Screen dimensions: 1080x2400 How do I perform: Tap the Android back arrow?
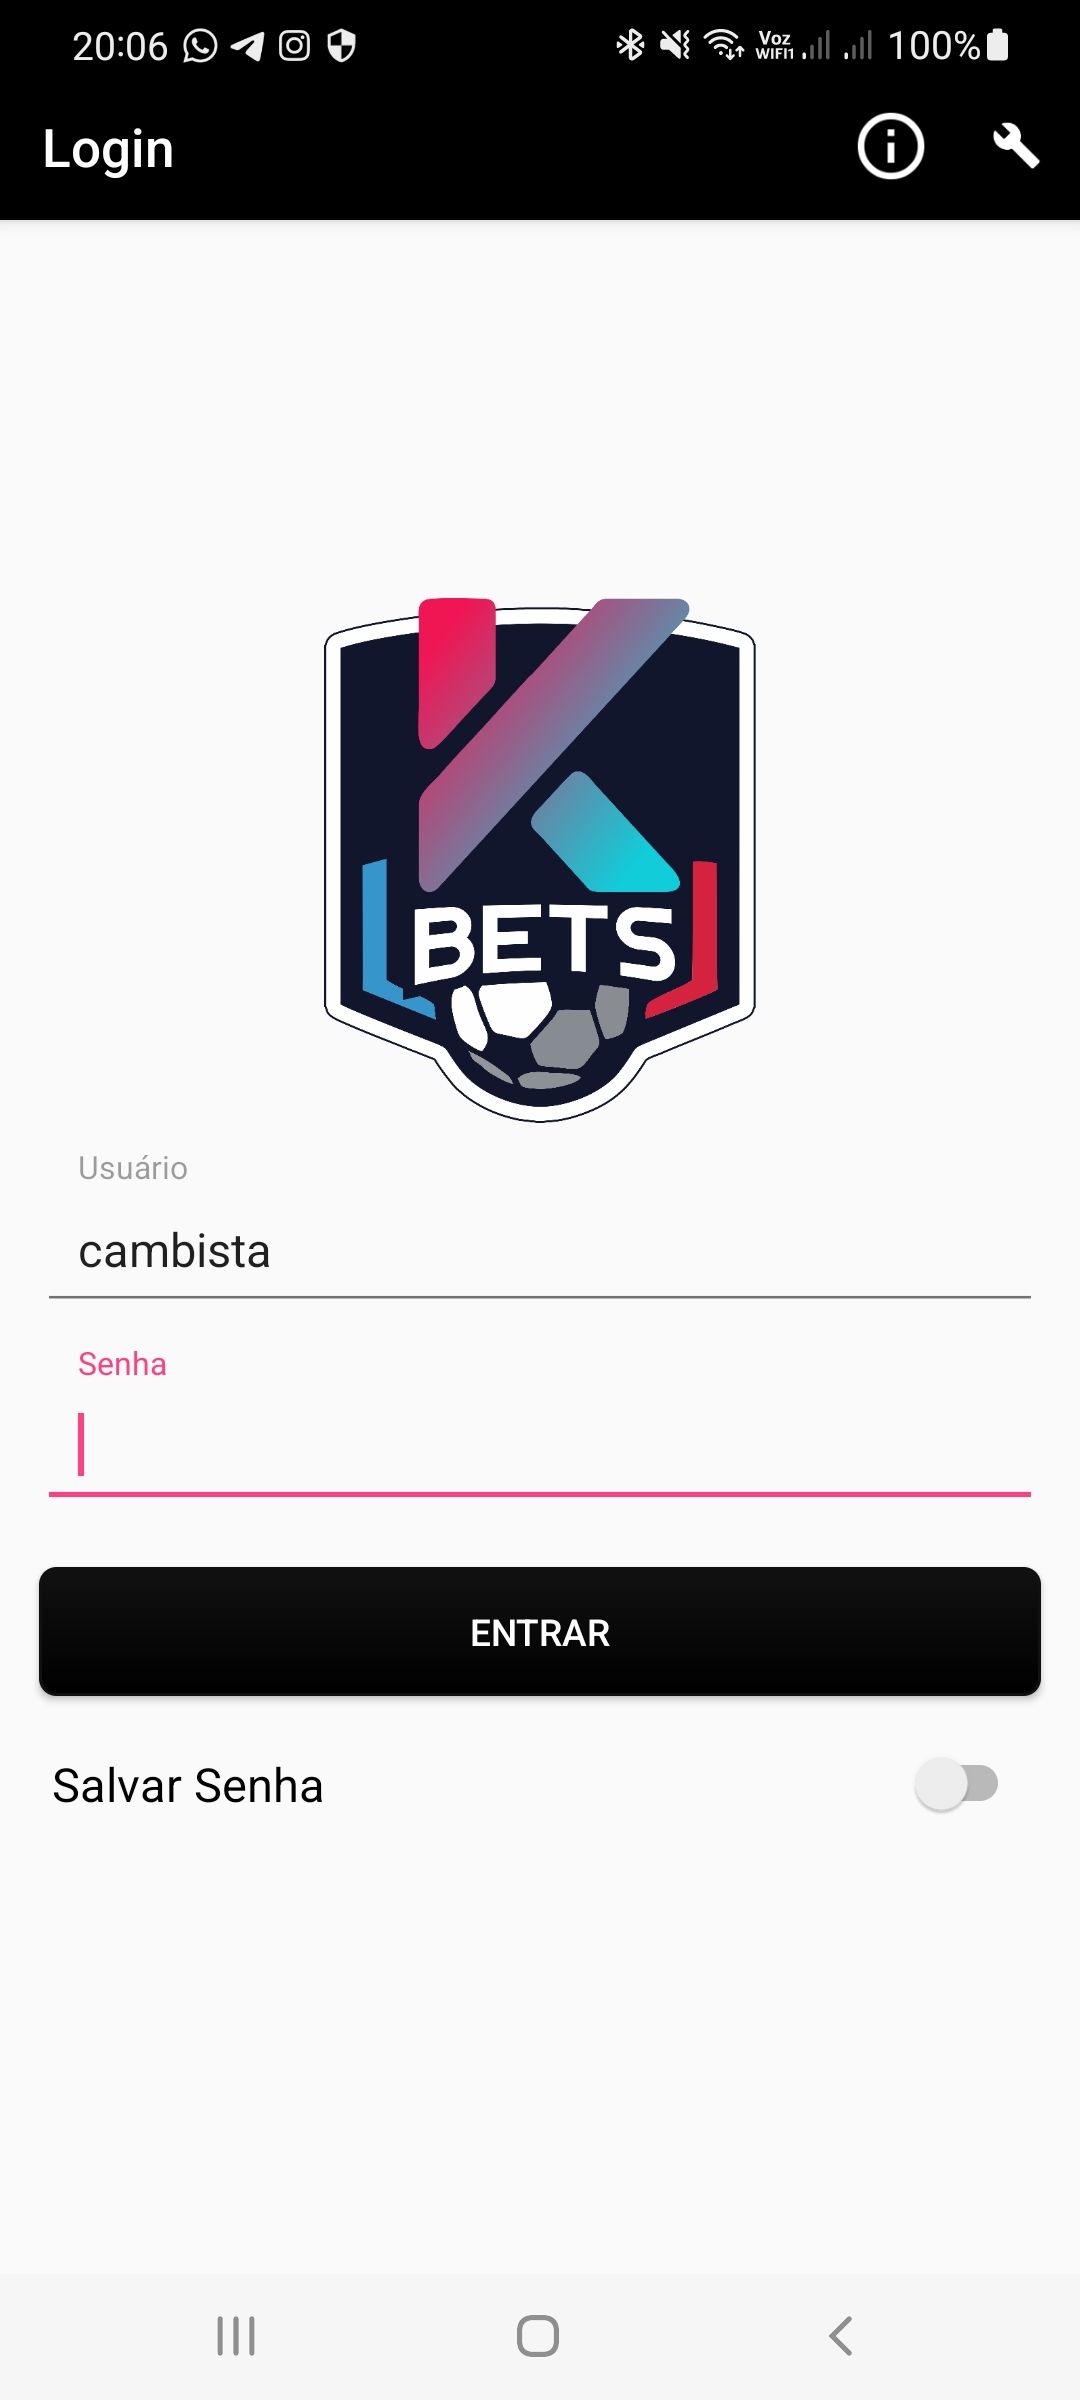[841, 2336]
